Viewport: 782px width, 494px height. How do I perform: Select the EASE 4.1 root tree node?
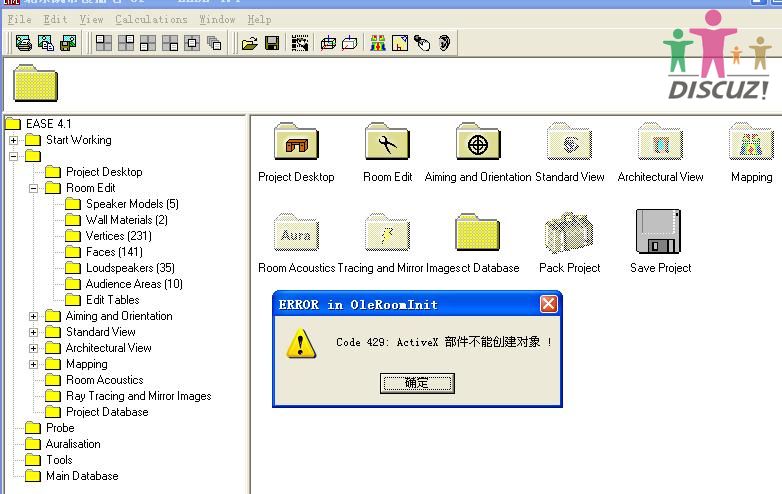click(x=48, y=124)
